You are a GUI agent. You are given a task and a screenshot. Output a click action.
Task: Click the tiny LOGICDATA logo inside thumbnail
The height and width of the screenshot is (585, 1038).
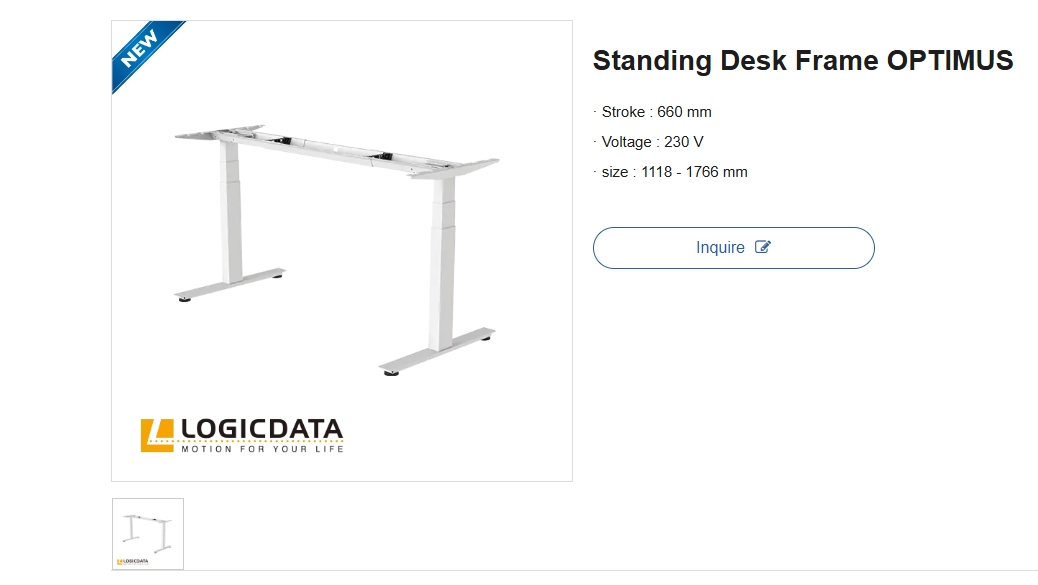[x=132, y=561]
